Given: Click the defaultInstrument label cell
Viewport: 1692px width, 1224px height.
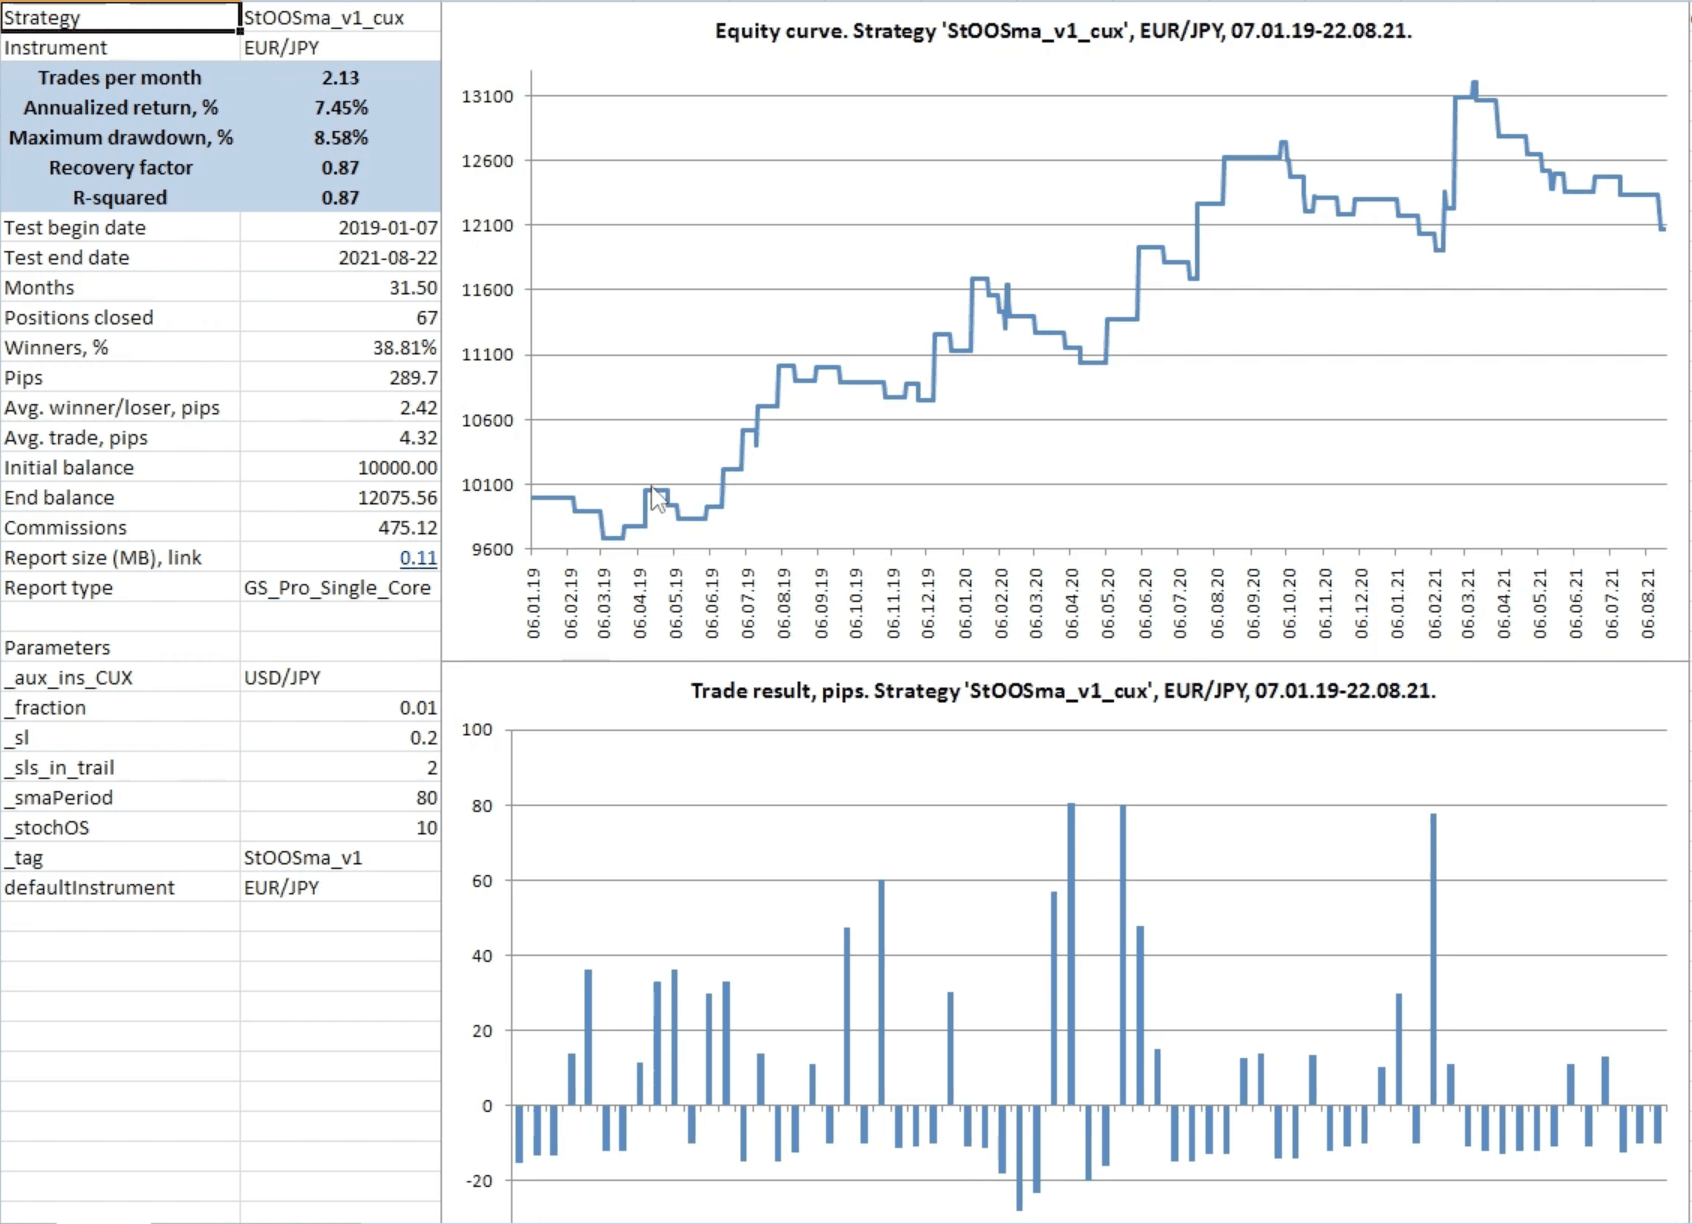Looking at the screenshot, I should point(120,887).
